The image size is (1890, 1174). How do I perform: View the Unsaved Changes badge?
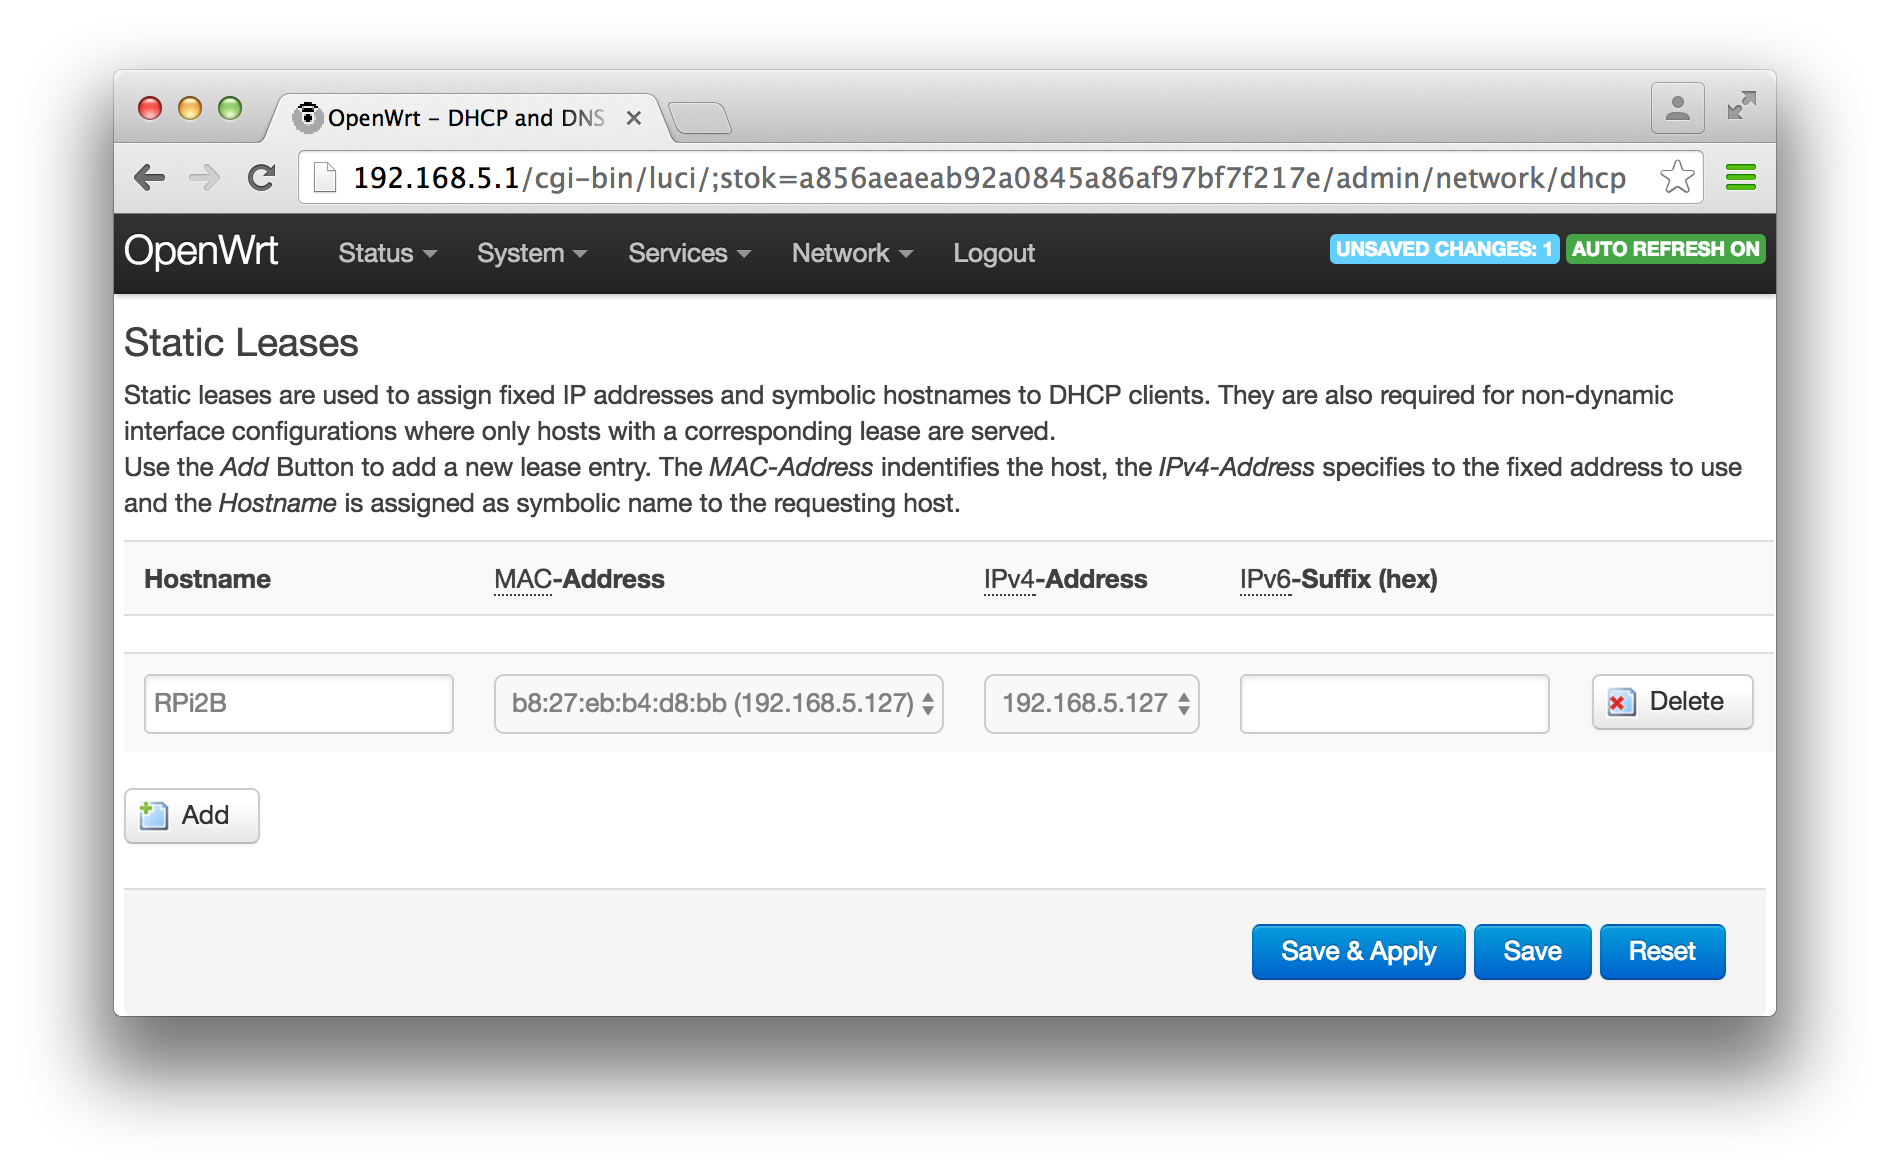tap(1444, 249)
